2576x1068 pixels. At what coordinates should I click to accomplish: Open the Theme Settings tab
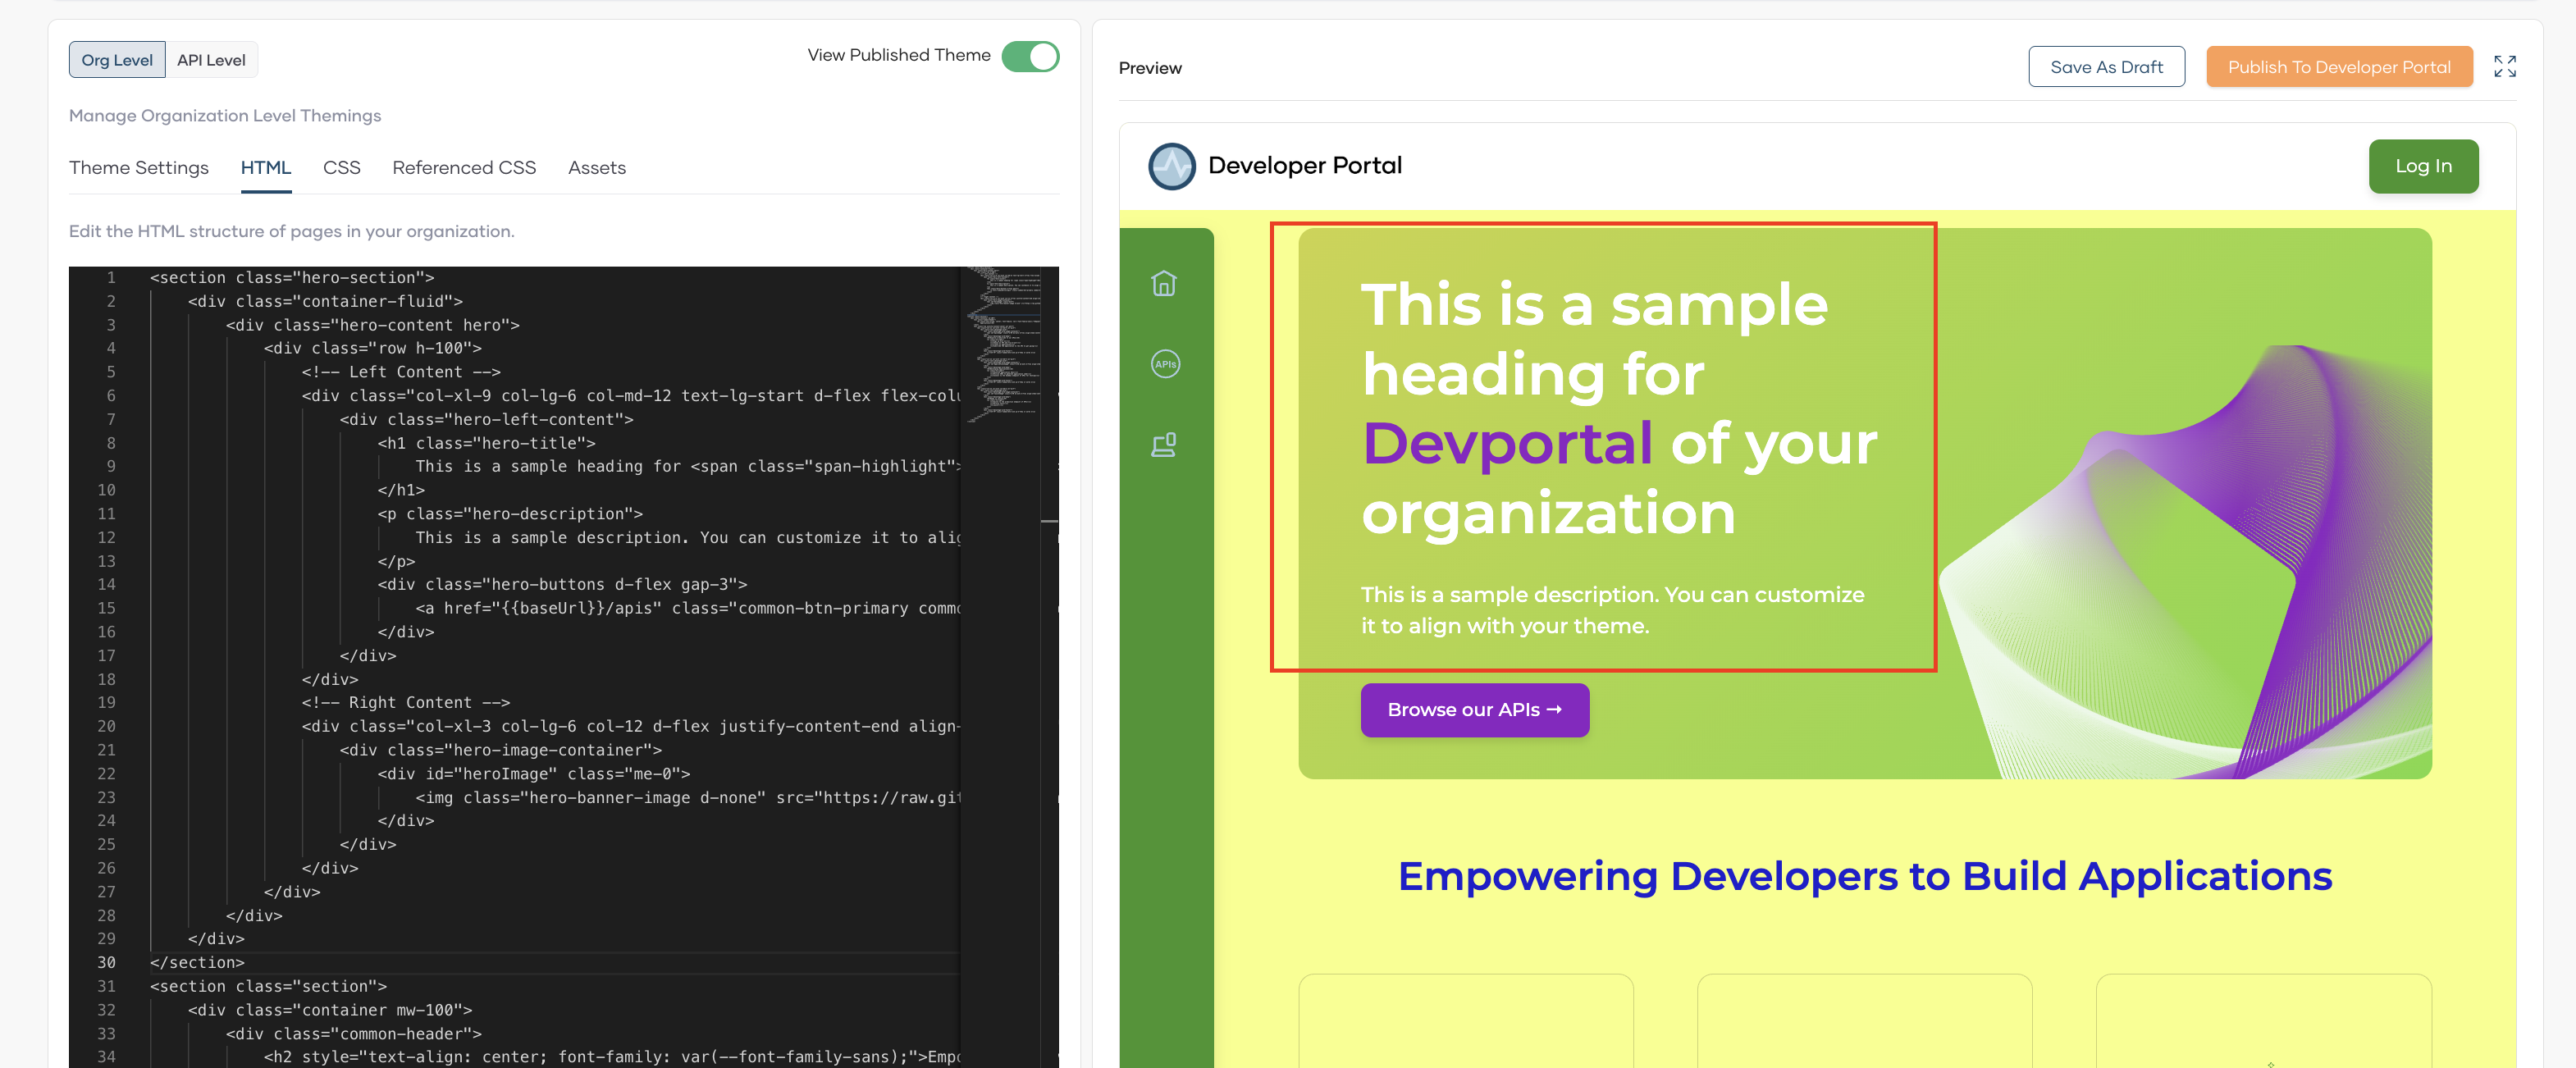[139, 167]
